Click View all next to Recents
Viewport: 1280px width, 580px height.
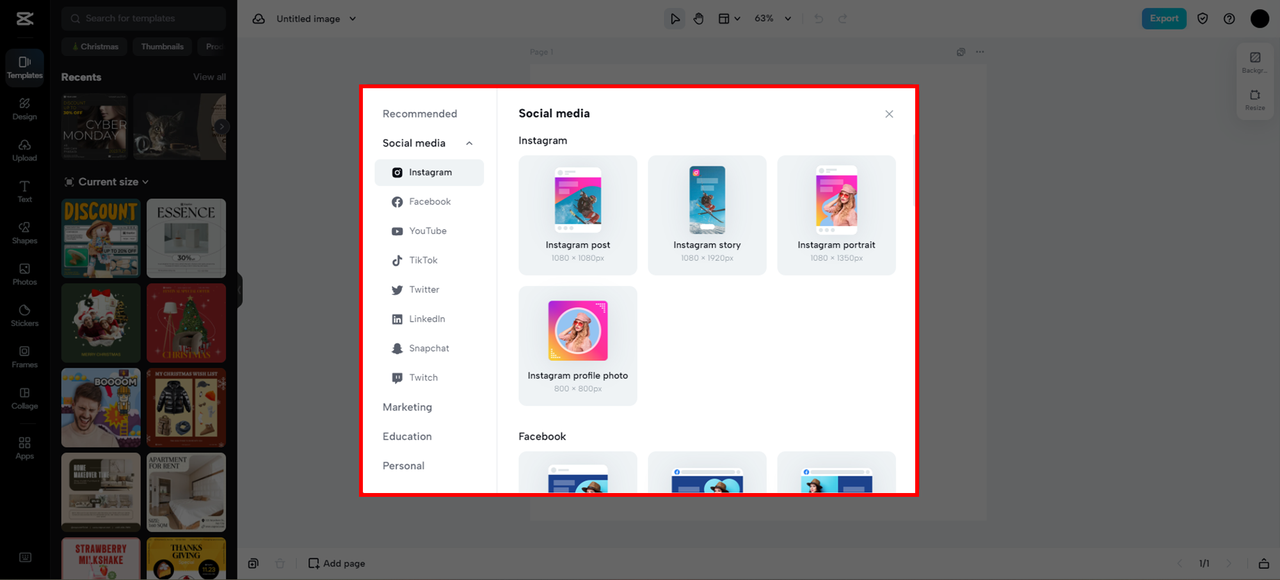click(209, 77)
